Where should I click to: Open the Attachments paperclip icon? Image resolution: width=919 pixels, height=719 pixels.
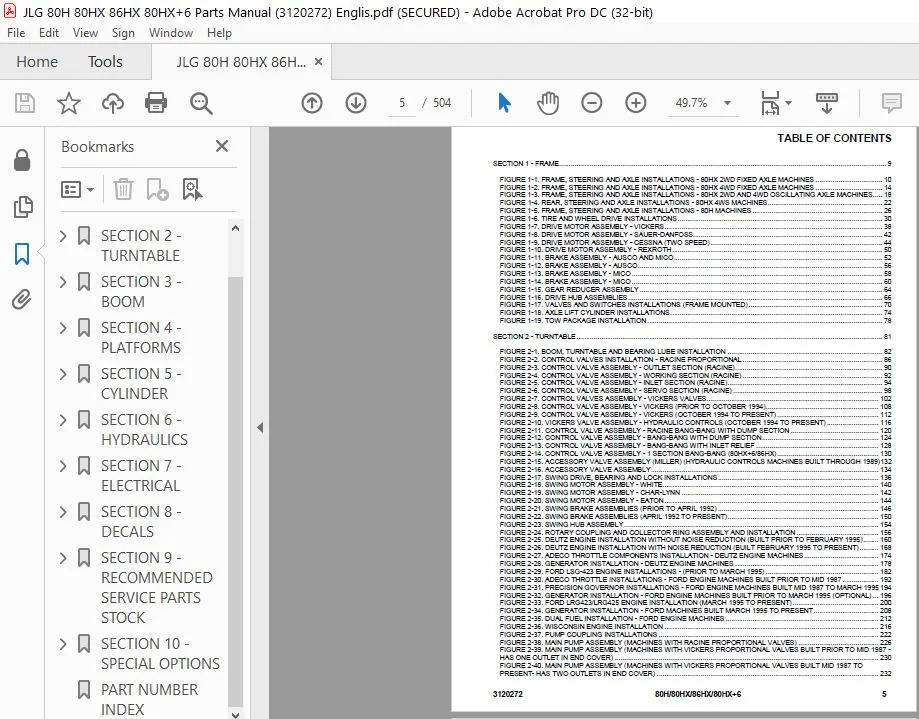[22, 299]
